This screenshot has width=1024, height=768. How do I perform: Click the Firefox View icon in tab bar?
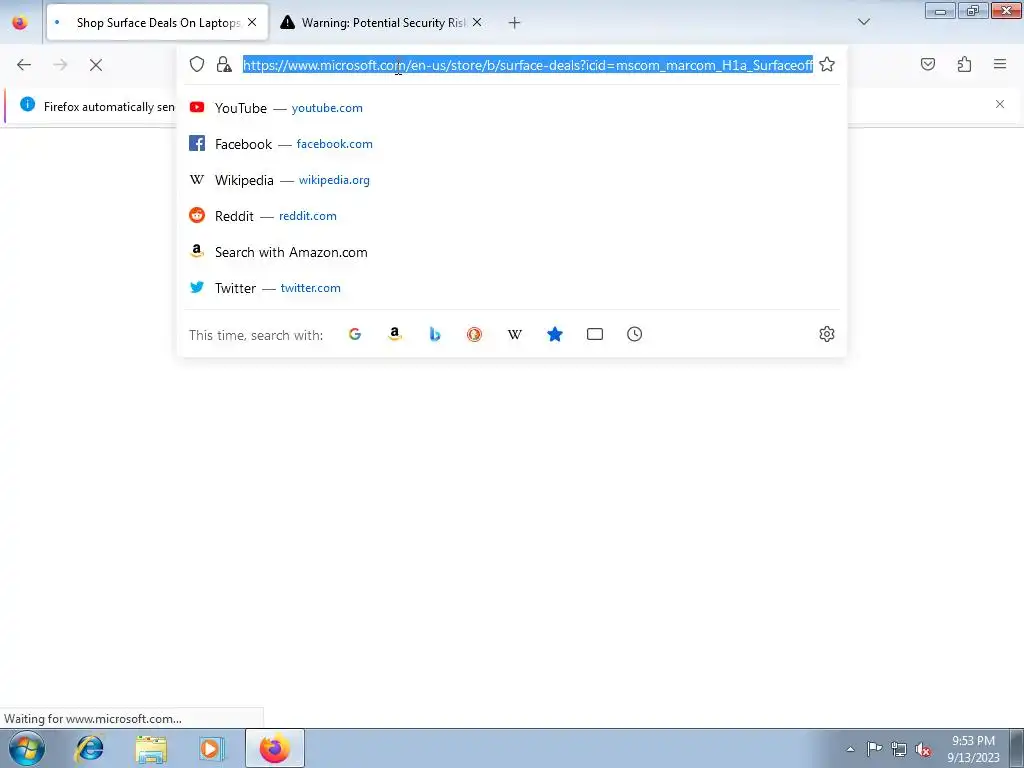click(x=20, y=23)
